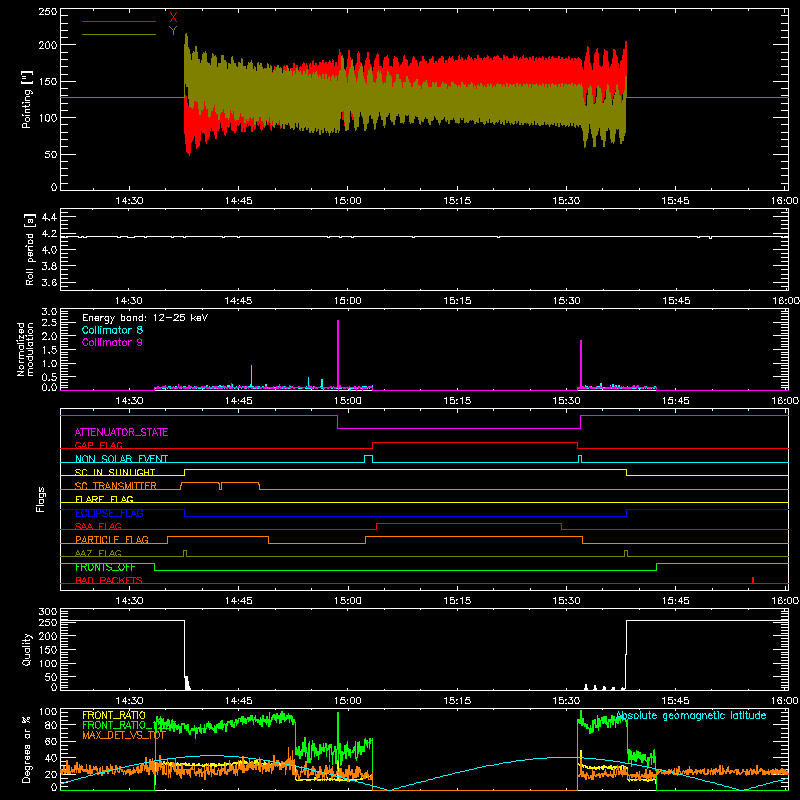Select the SAA_FLAG label
Image resolution: width=800 pixels, height=800 pixels.
tap(98, 526)
